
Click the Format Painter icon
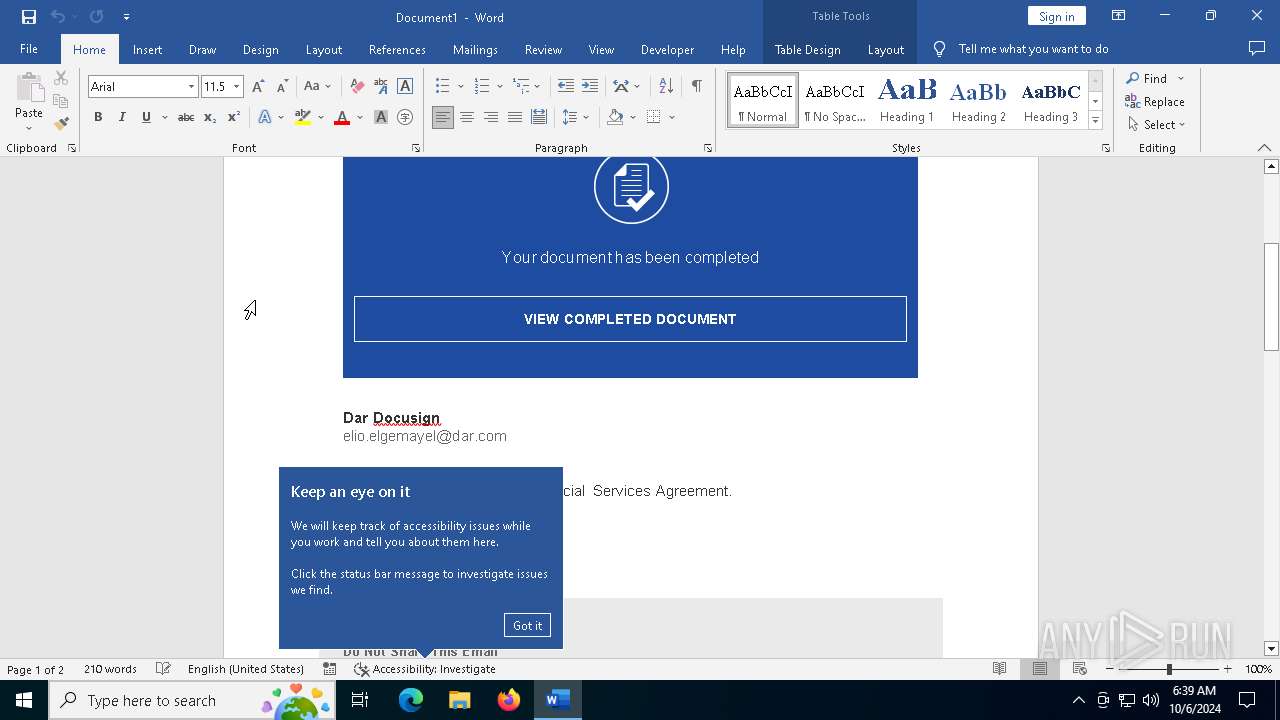pyautogui.click(x=61, y=124)
